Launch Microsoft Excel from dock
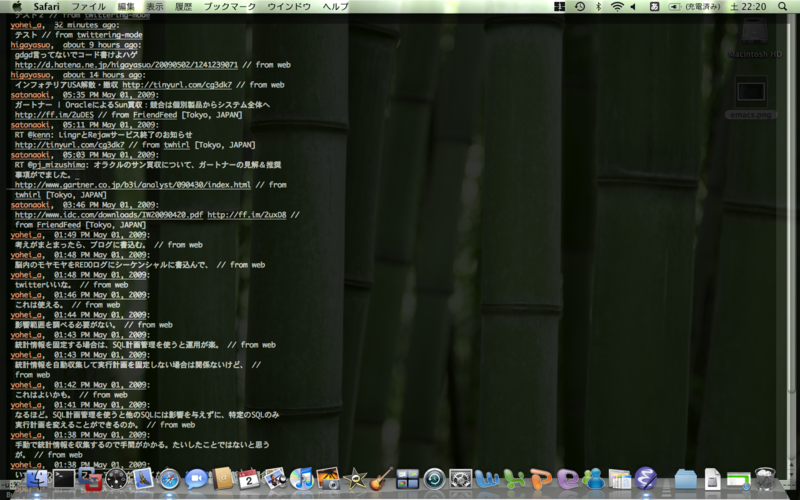The width and height of the screenshot is (800, 500). pos(514,480)
